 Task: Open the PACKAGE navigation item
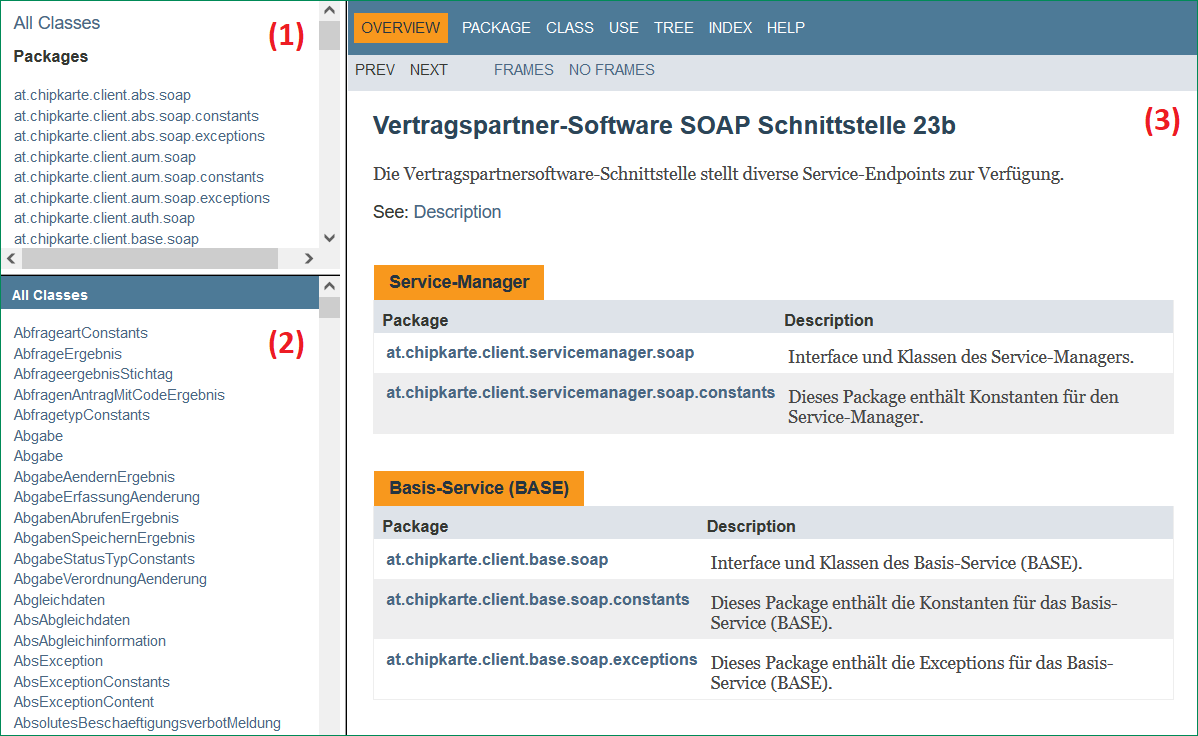[x=496, y=28]
